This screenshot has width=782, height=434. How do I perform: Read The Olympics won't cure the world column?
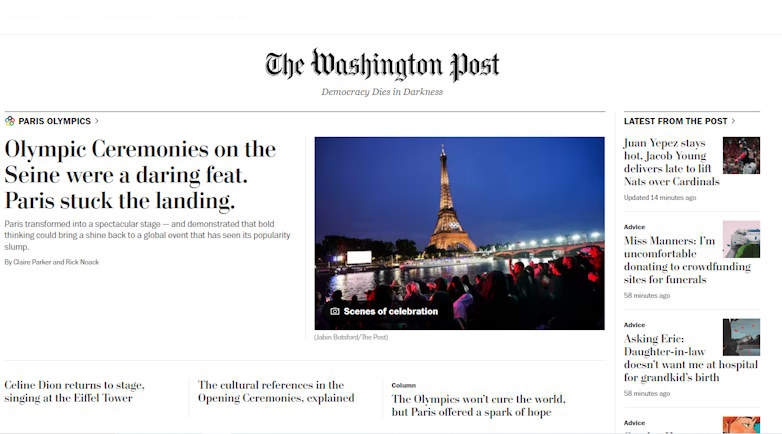point(478,406)
